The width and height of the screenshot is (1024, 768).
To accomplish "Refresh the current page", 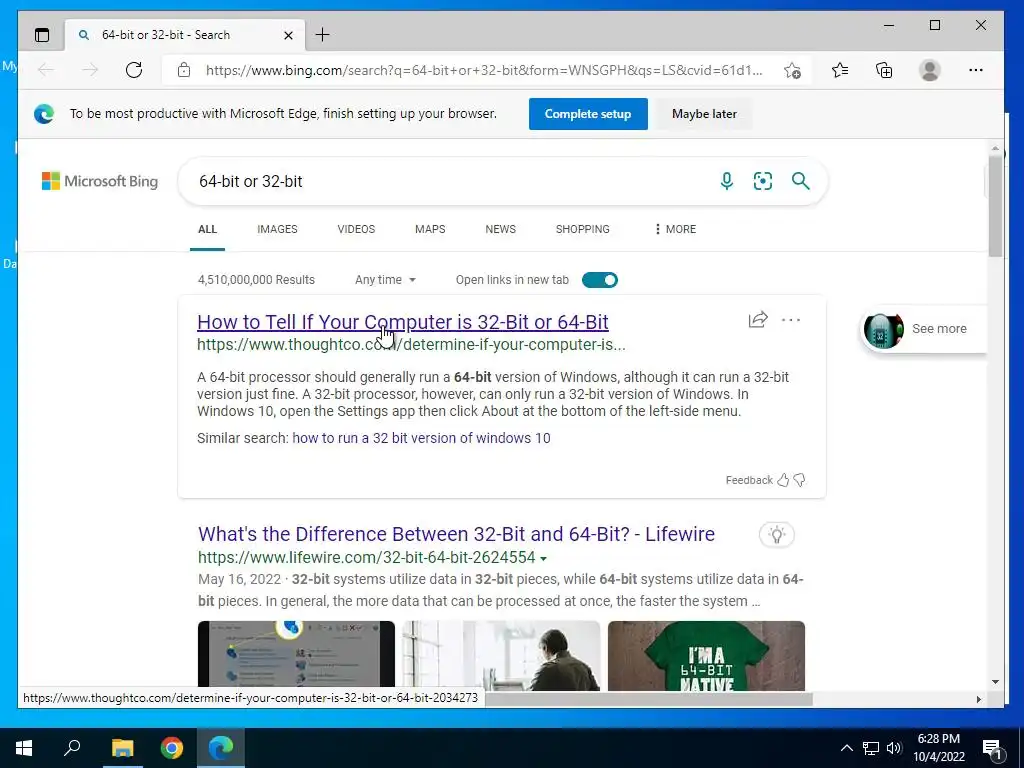I will (x=134, y=70).
